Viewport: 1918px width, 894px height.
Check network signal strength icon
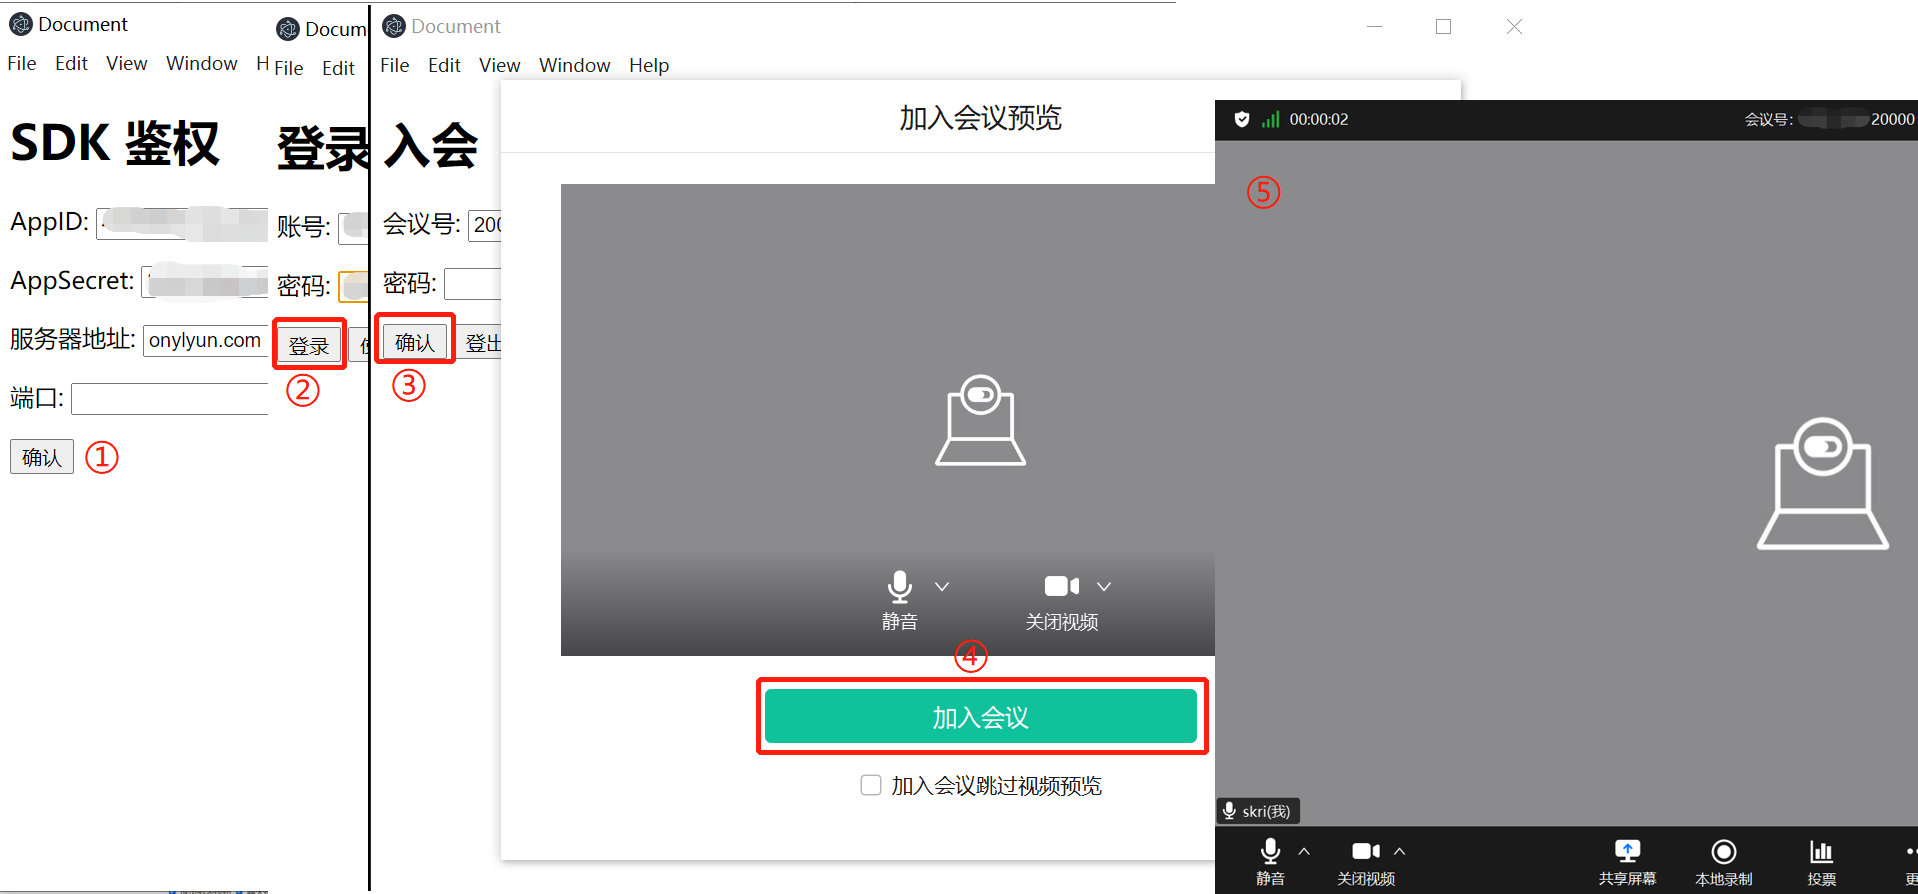(1270, 119)
